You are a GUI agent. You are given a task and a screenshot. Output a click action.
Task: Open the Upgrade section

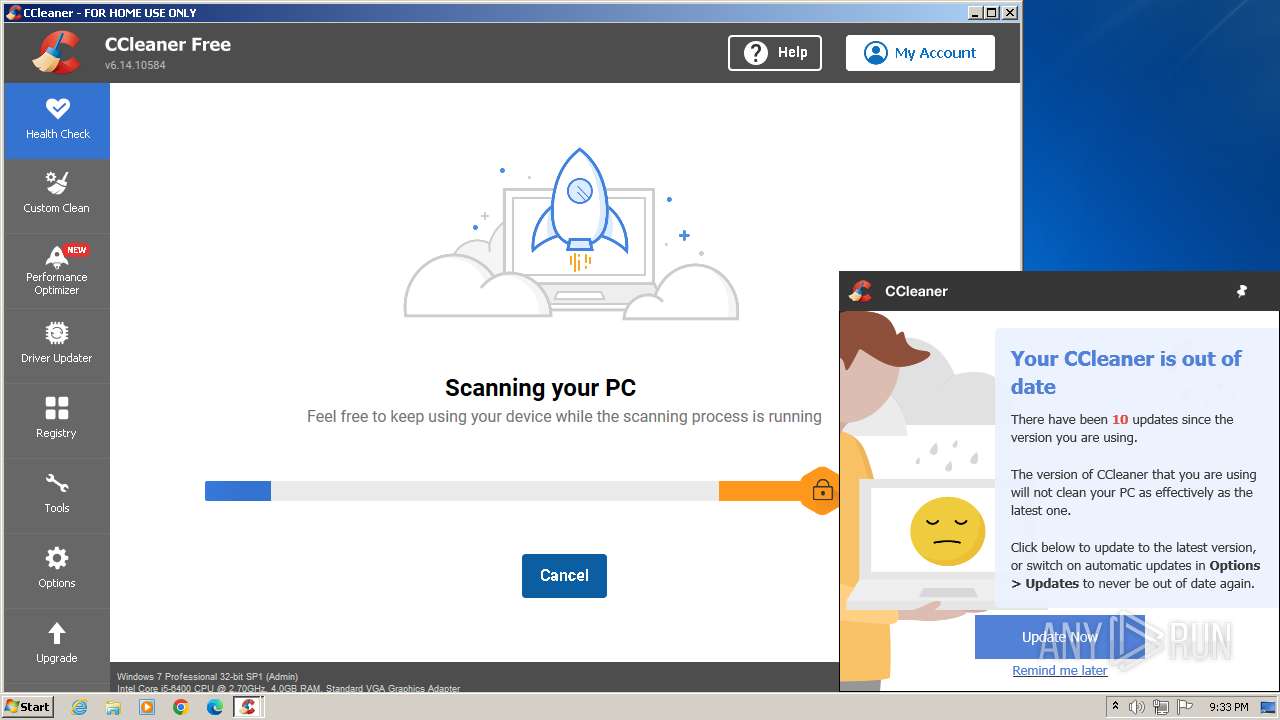(57, 646)
